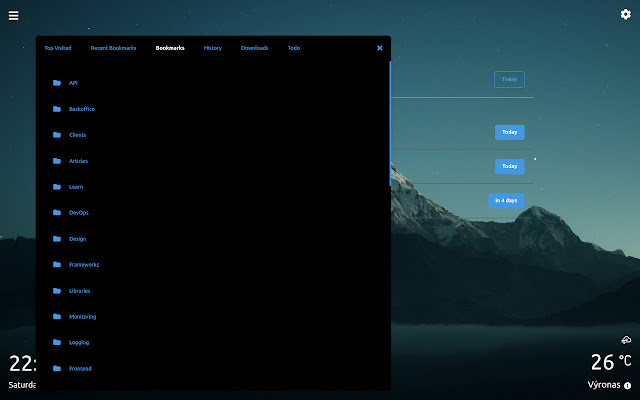The width and height of the screenshot is (640, 400).
Task: Click the outlined Today button
Action: (x=509, y=79)
